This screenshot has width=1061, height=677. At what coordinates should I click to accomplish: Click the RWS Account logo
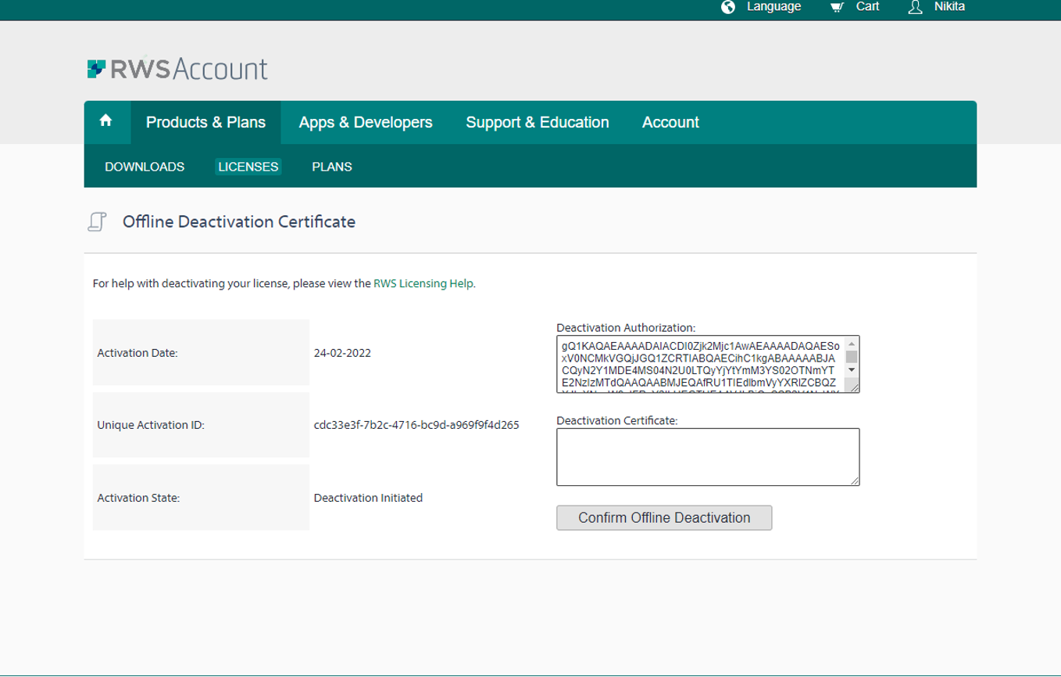tap(177, 68)
